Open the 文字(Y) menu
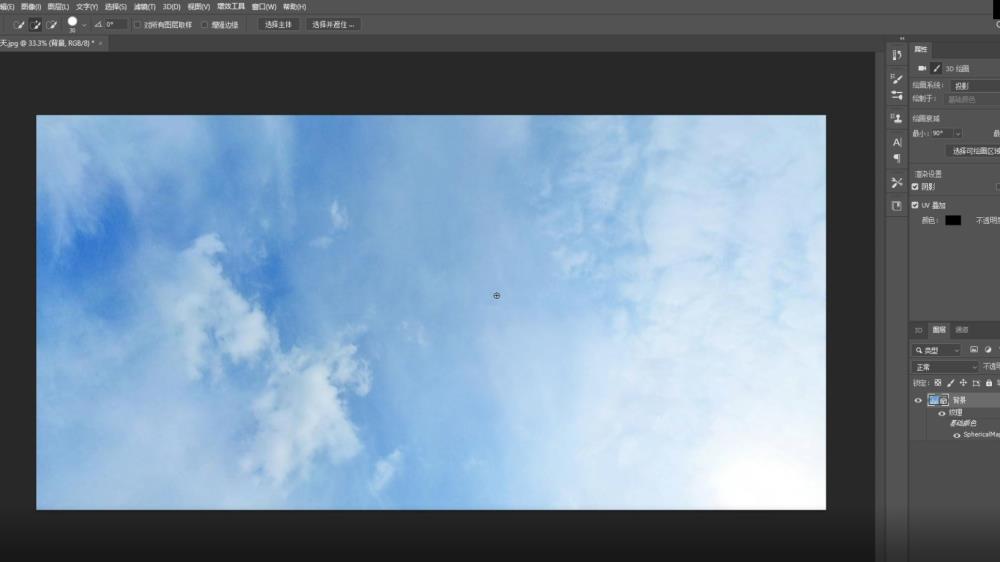 [87, 7]
